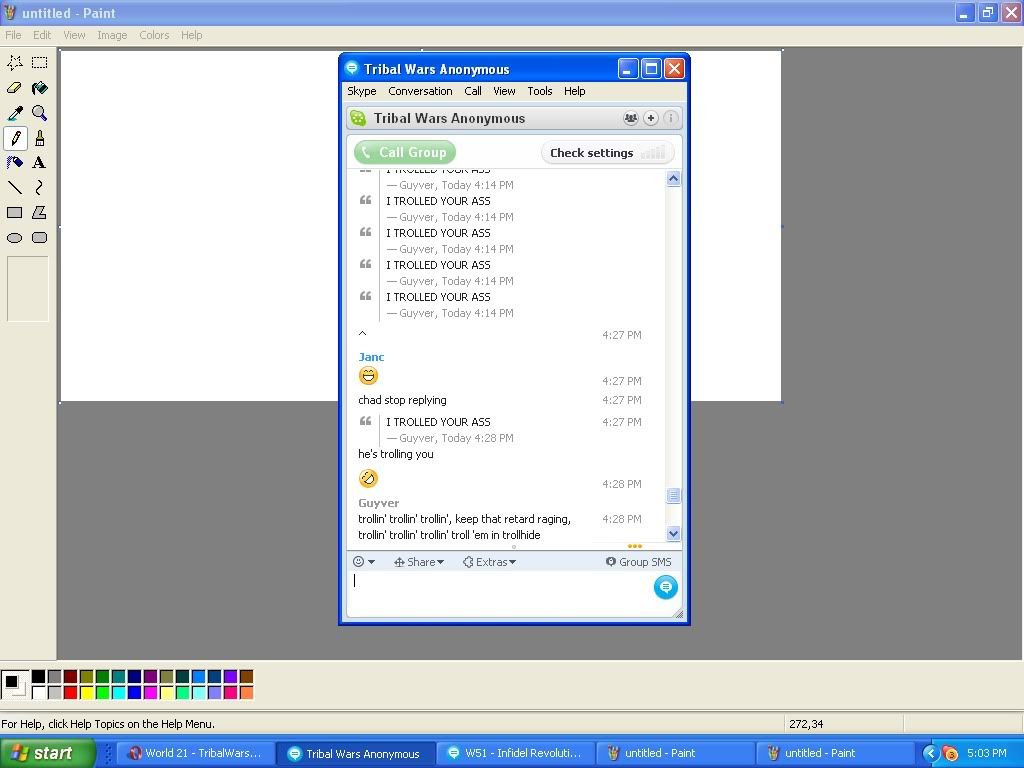Click the chat scrollbar up arrow
The height and width of the screenshot is (768, 1024).
pos(673,178)
